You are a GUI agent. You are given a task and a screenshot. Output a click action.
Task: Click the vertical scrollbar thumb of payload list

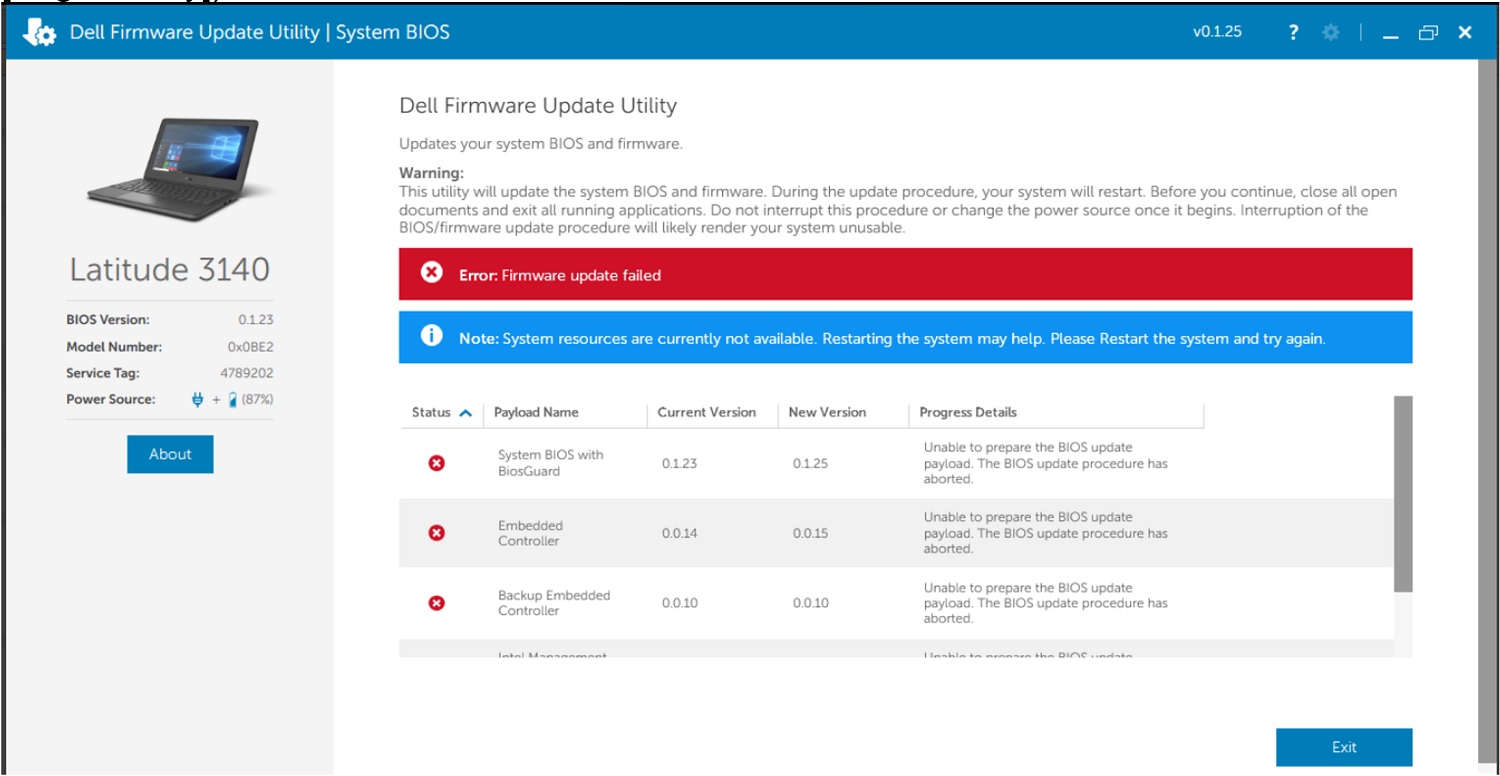pos(1403,493)
